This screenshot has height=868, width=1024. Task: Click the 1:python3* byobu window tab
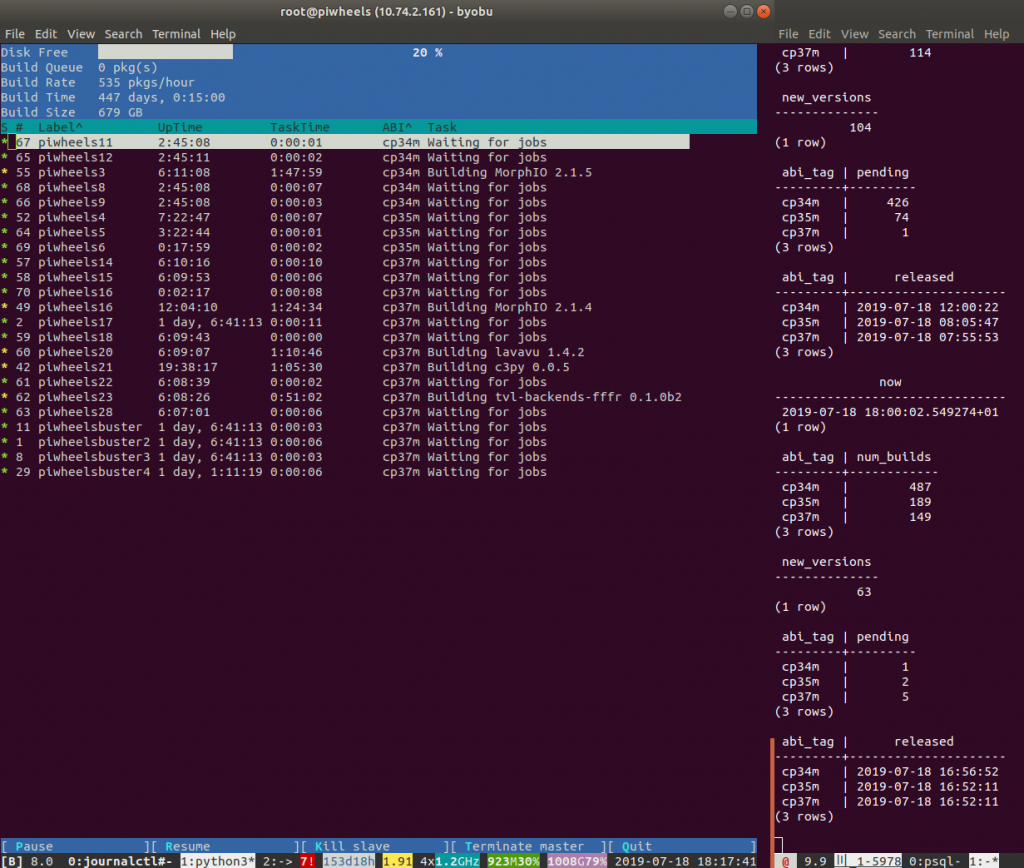coord(217,861)
